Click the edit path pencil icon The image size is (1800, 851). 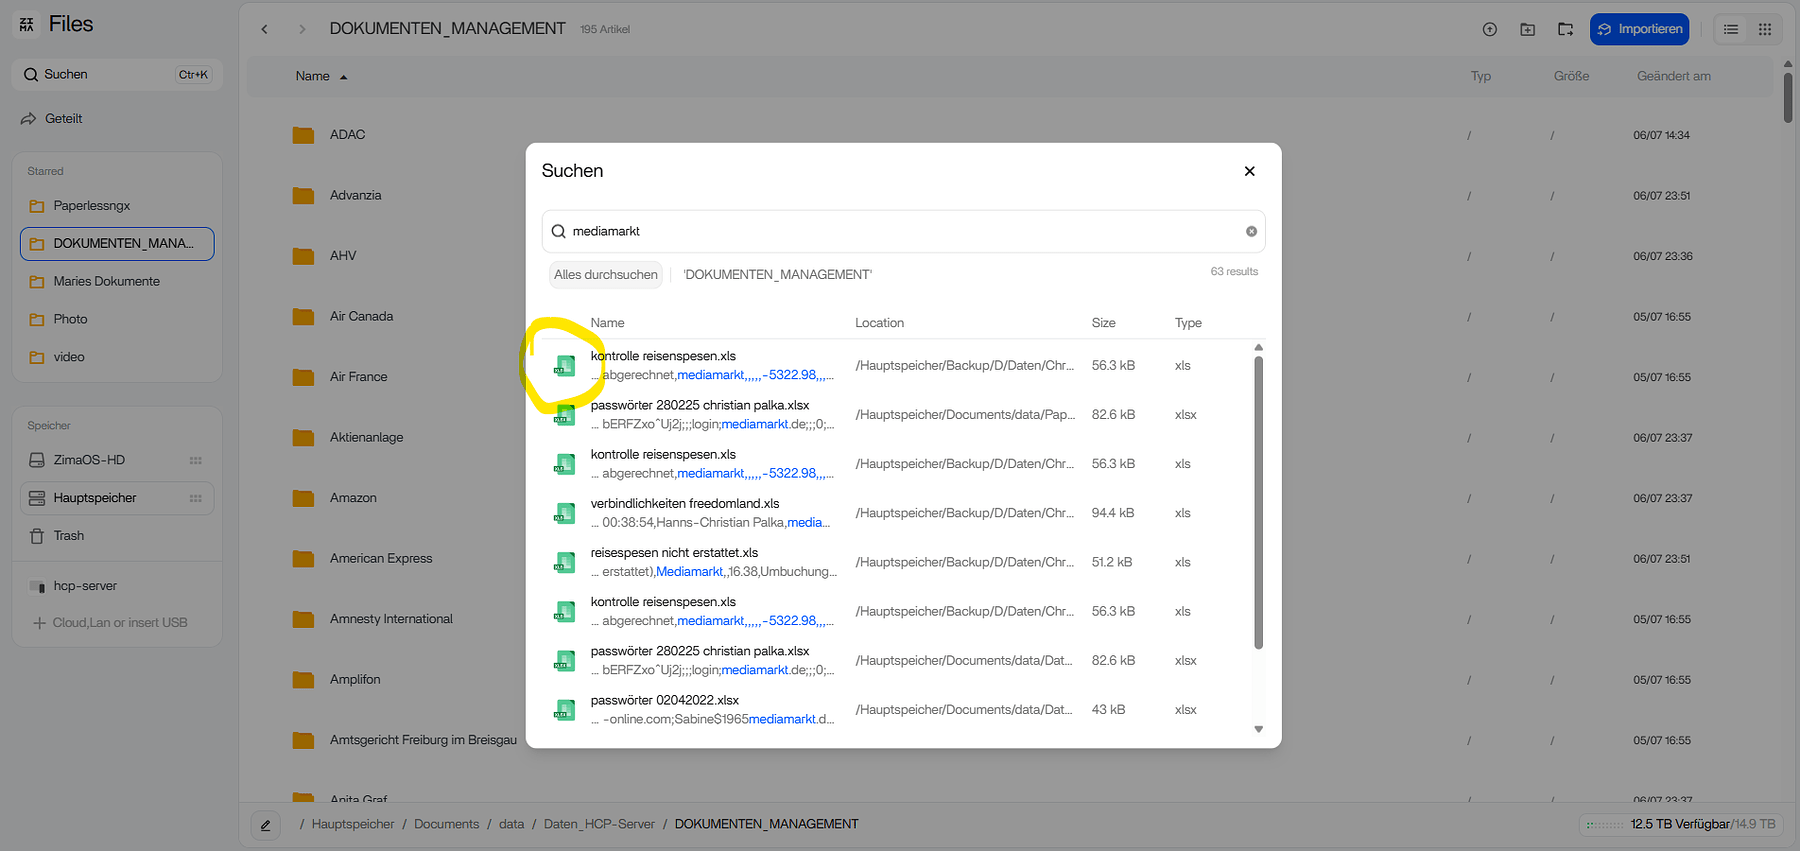[265, 825]
